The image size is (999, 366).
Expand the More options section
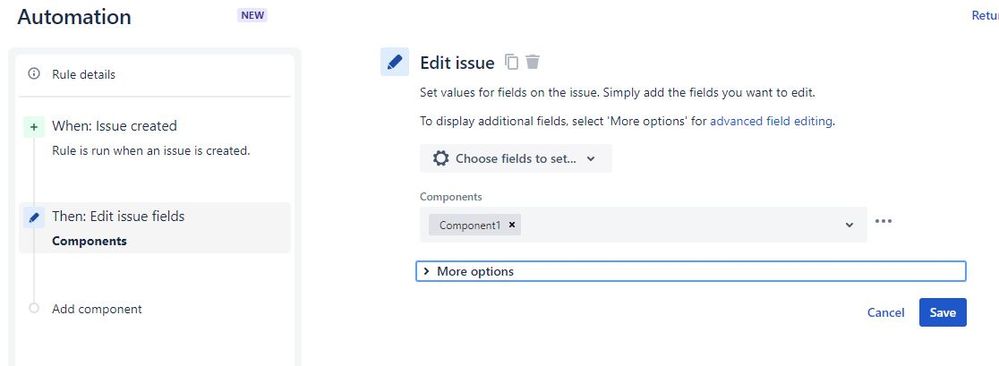point(691,271)
